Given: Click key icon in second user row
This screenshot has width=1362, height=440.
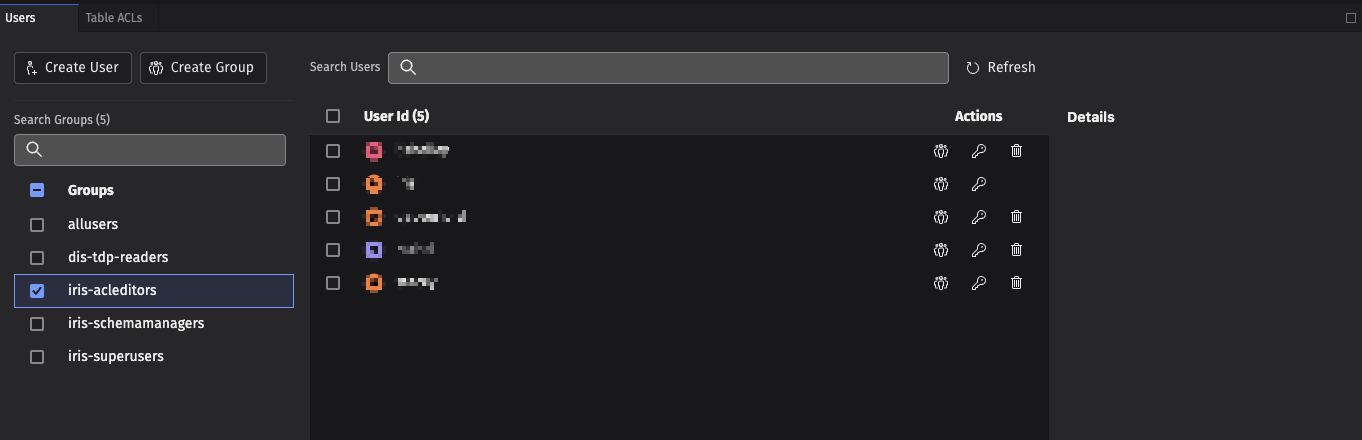Looking at the screenshot, I should (978, 184).
